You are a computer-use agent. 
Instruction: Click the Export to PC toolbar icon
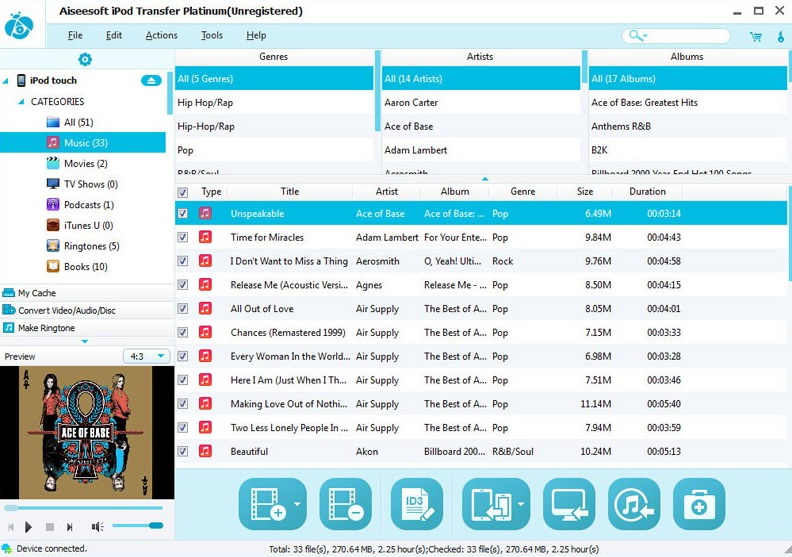(569, 504)
